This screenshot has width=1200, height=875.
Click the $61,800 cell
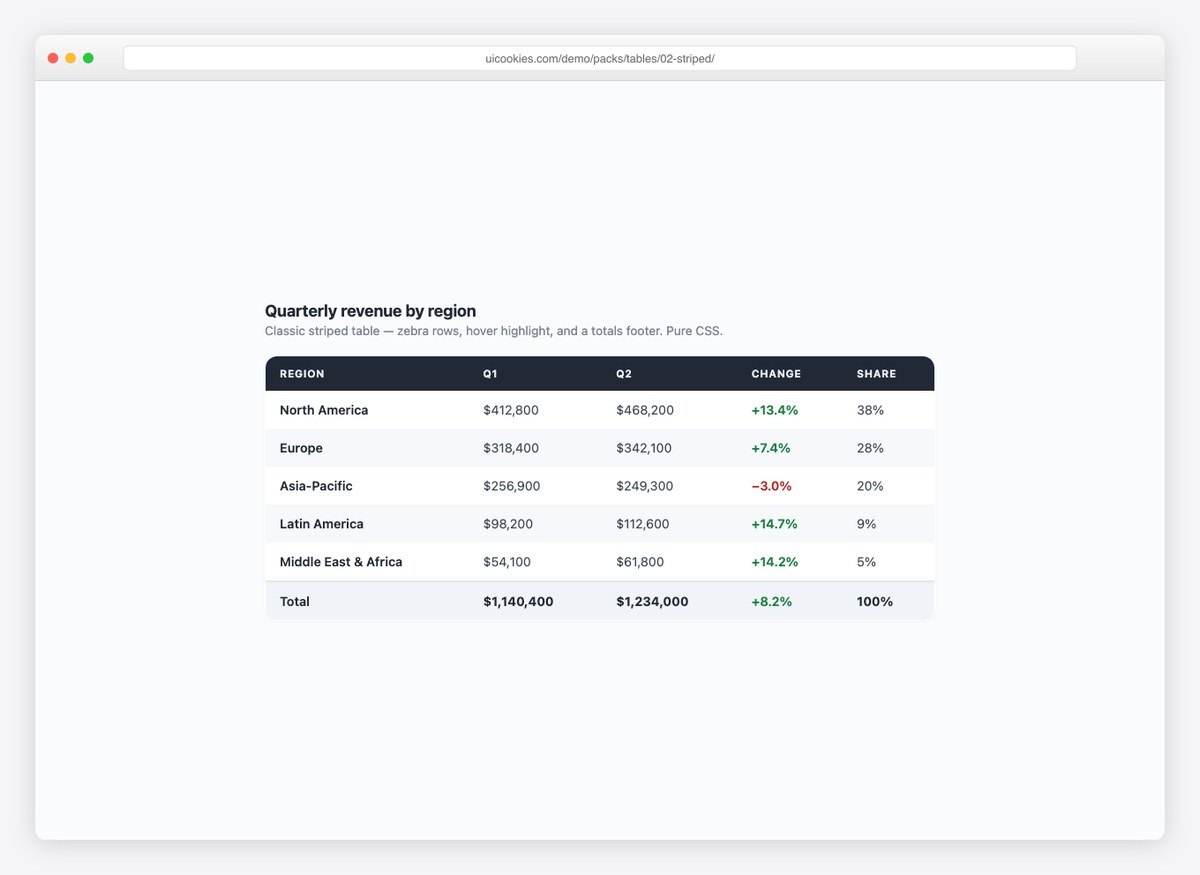(640, 562)
